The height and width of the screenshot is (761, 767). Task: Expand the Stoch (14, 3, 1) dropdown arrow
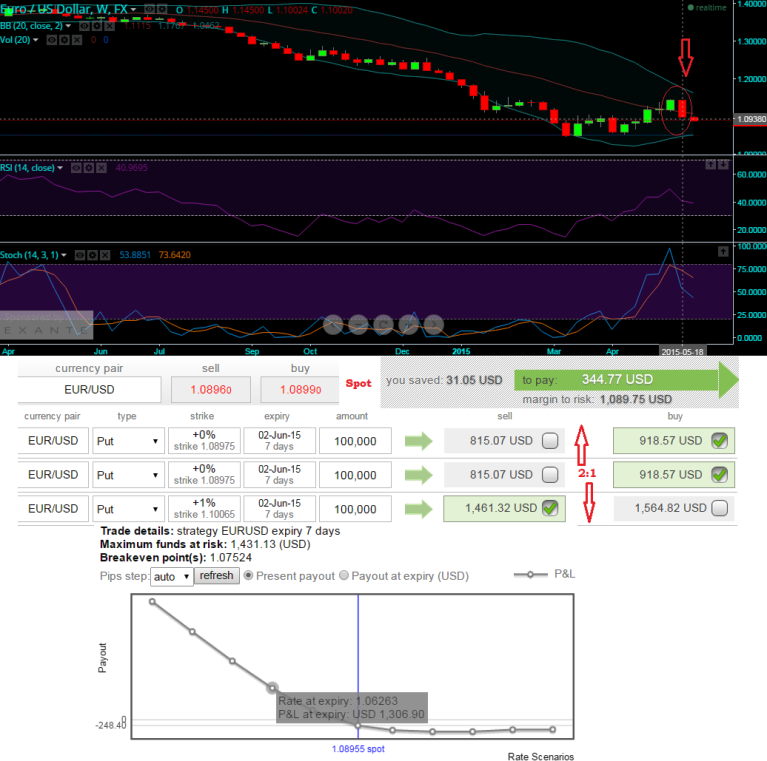(x=64, y=255)
